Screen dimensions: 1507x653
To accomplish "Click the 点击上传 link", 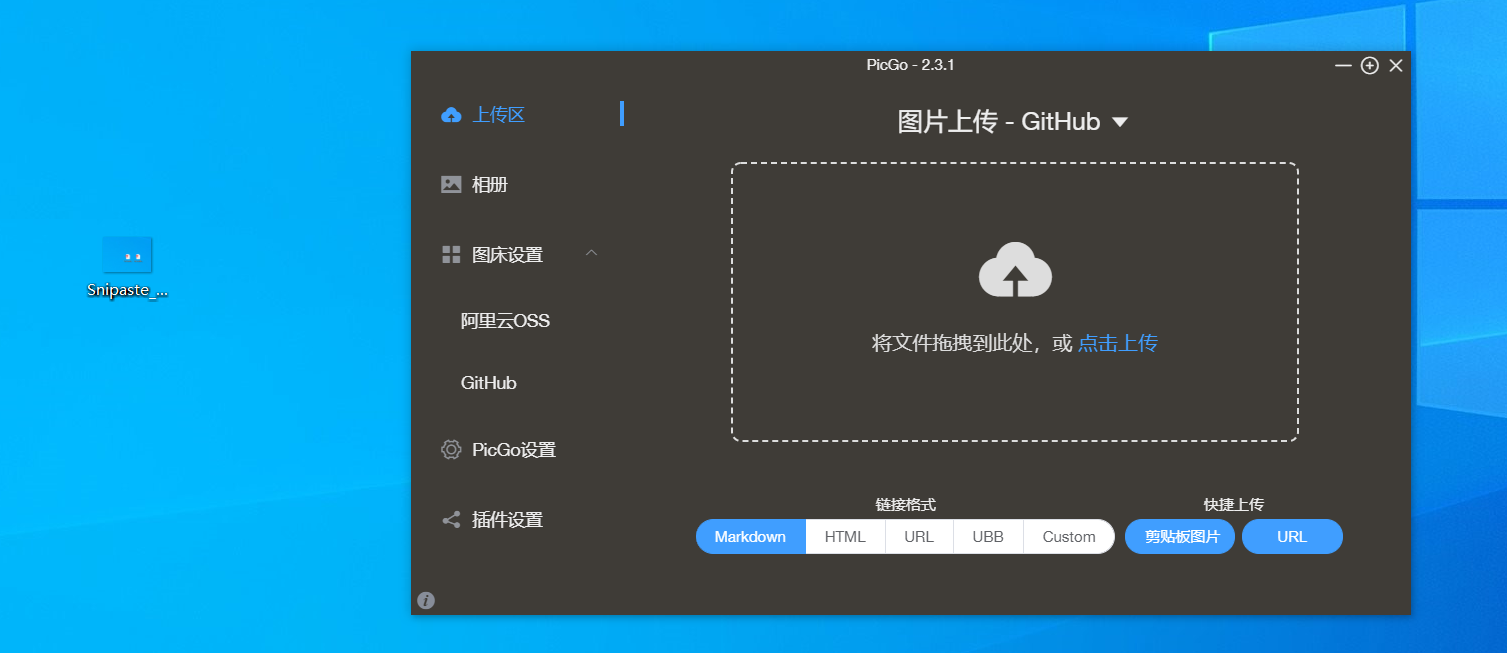I will coord(1118,344).
